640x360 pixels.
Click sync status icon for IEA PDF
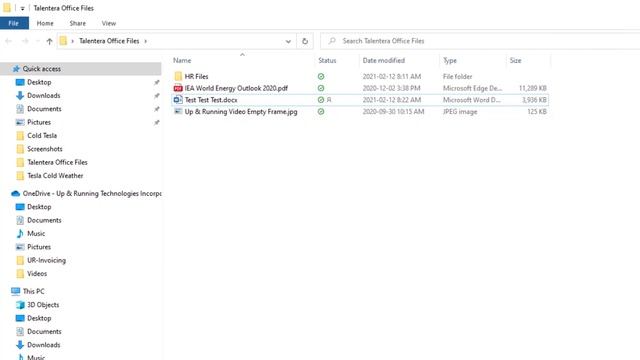[x=321, y=88]
